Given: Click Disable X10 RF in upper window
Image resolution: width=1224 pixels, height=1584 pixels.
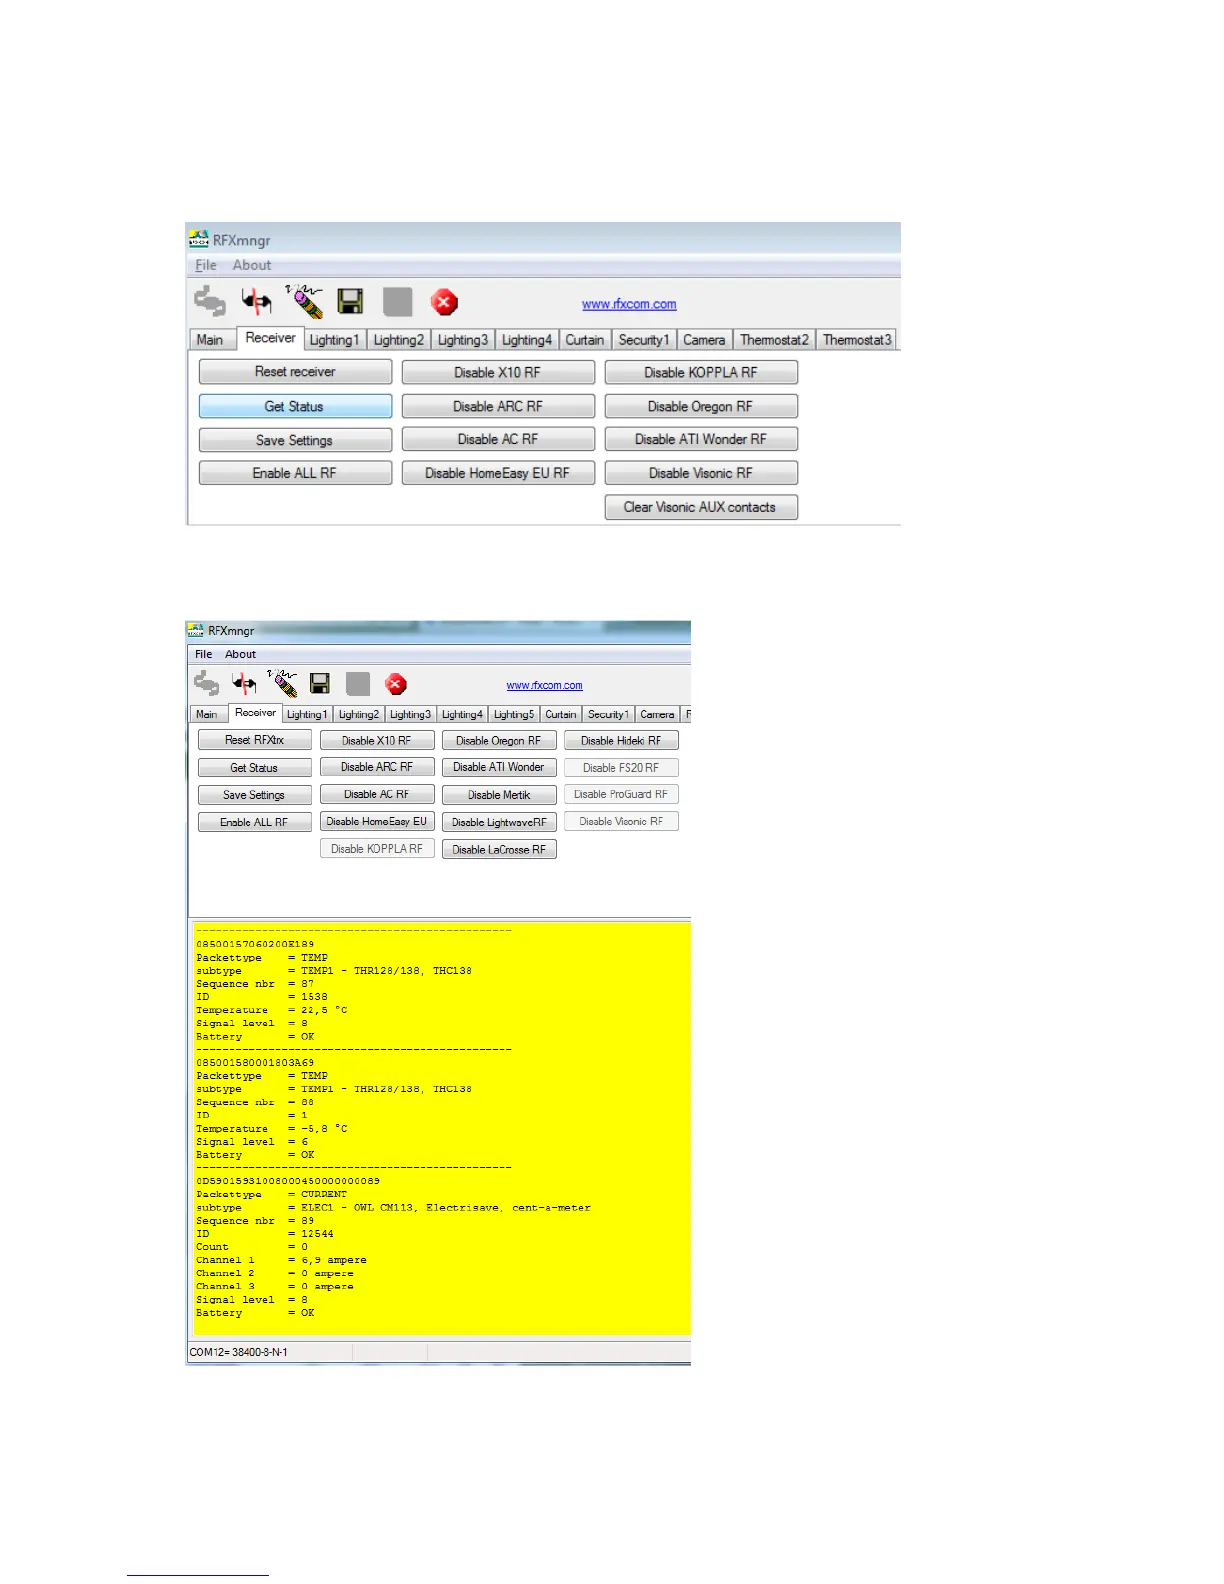Looking at the screenshot, I should point(498,372).
